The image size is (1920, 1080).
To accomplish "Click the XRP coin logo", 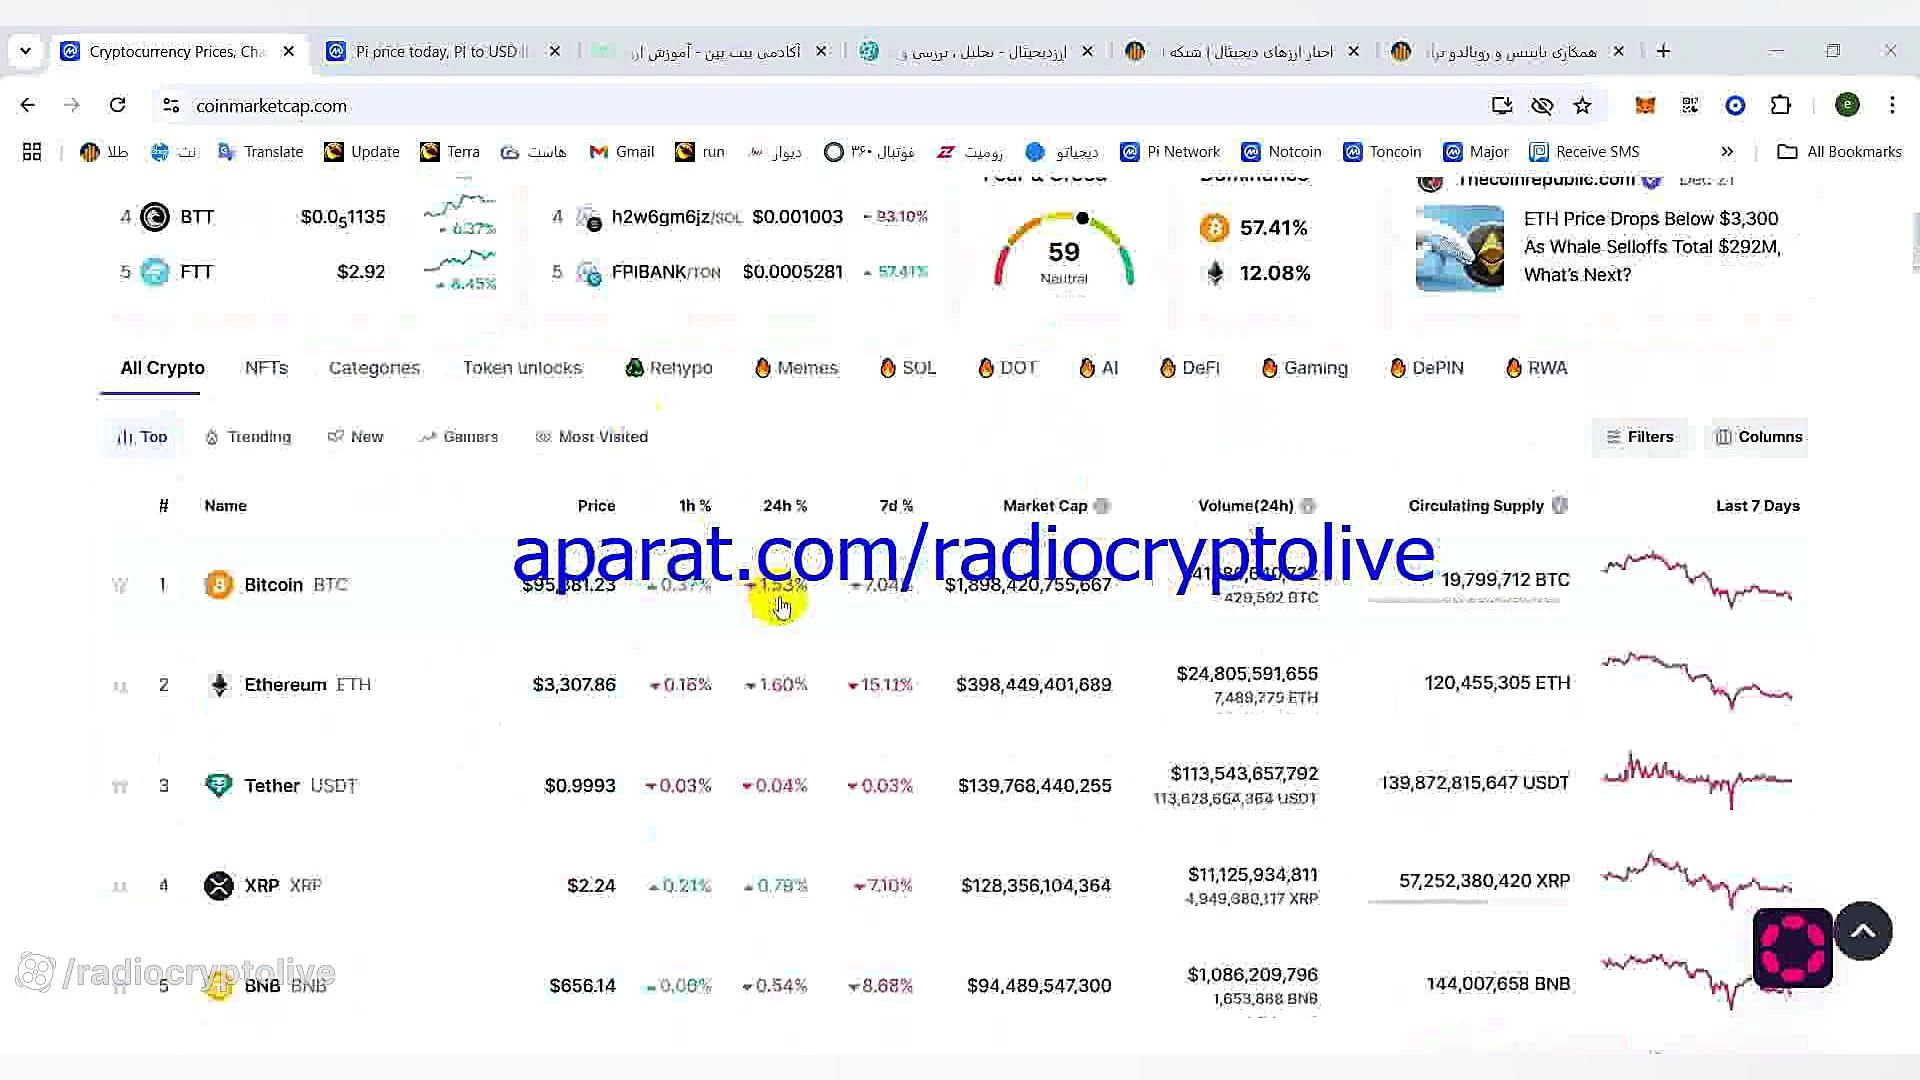I will point(218,886).
